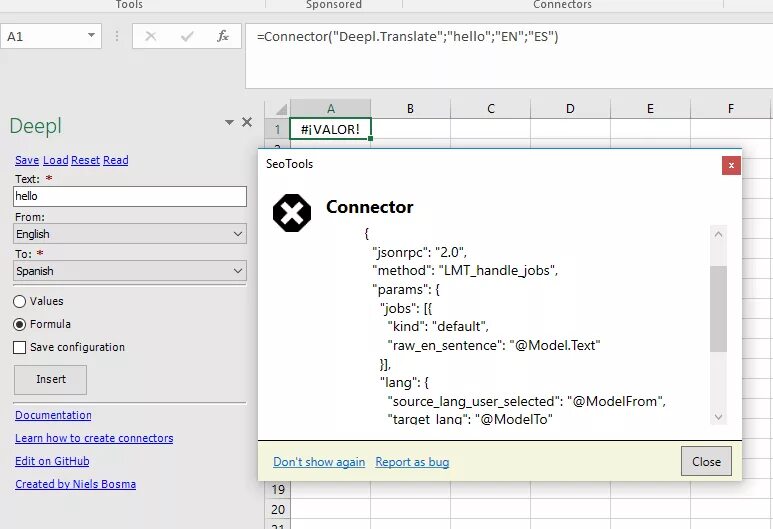773x529 pixels.
Task: Click the formula bar with Connector formula
Action: (x=509, y=56)
